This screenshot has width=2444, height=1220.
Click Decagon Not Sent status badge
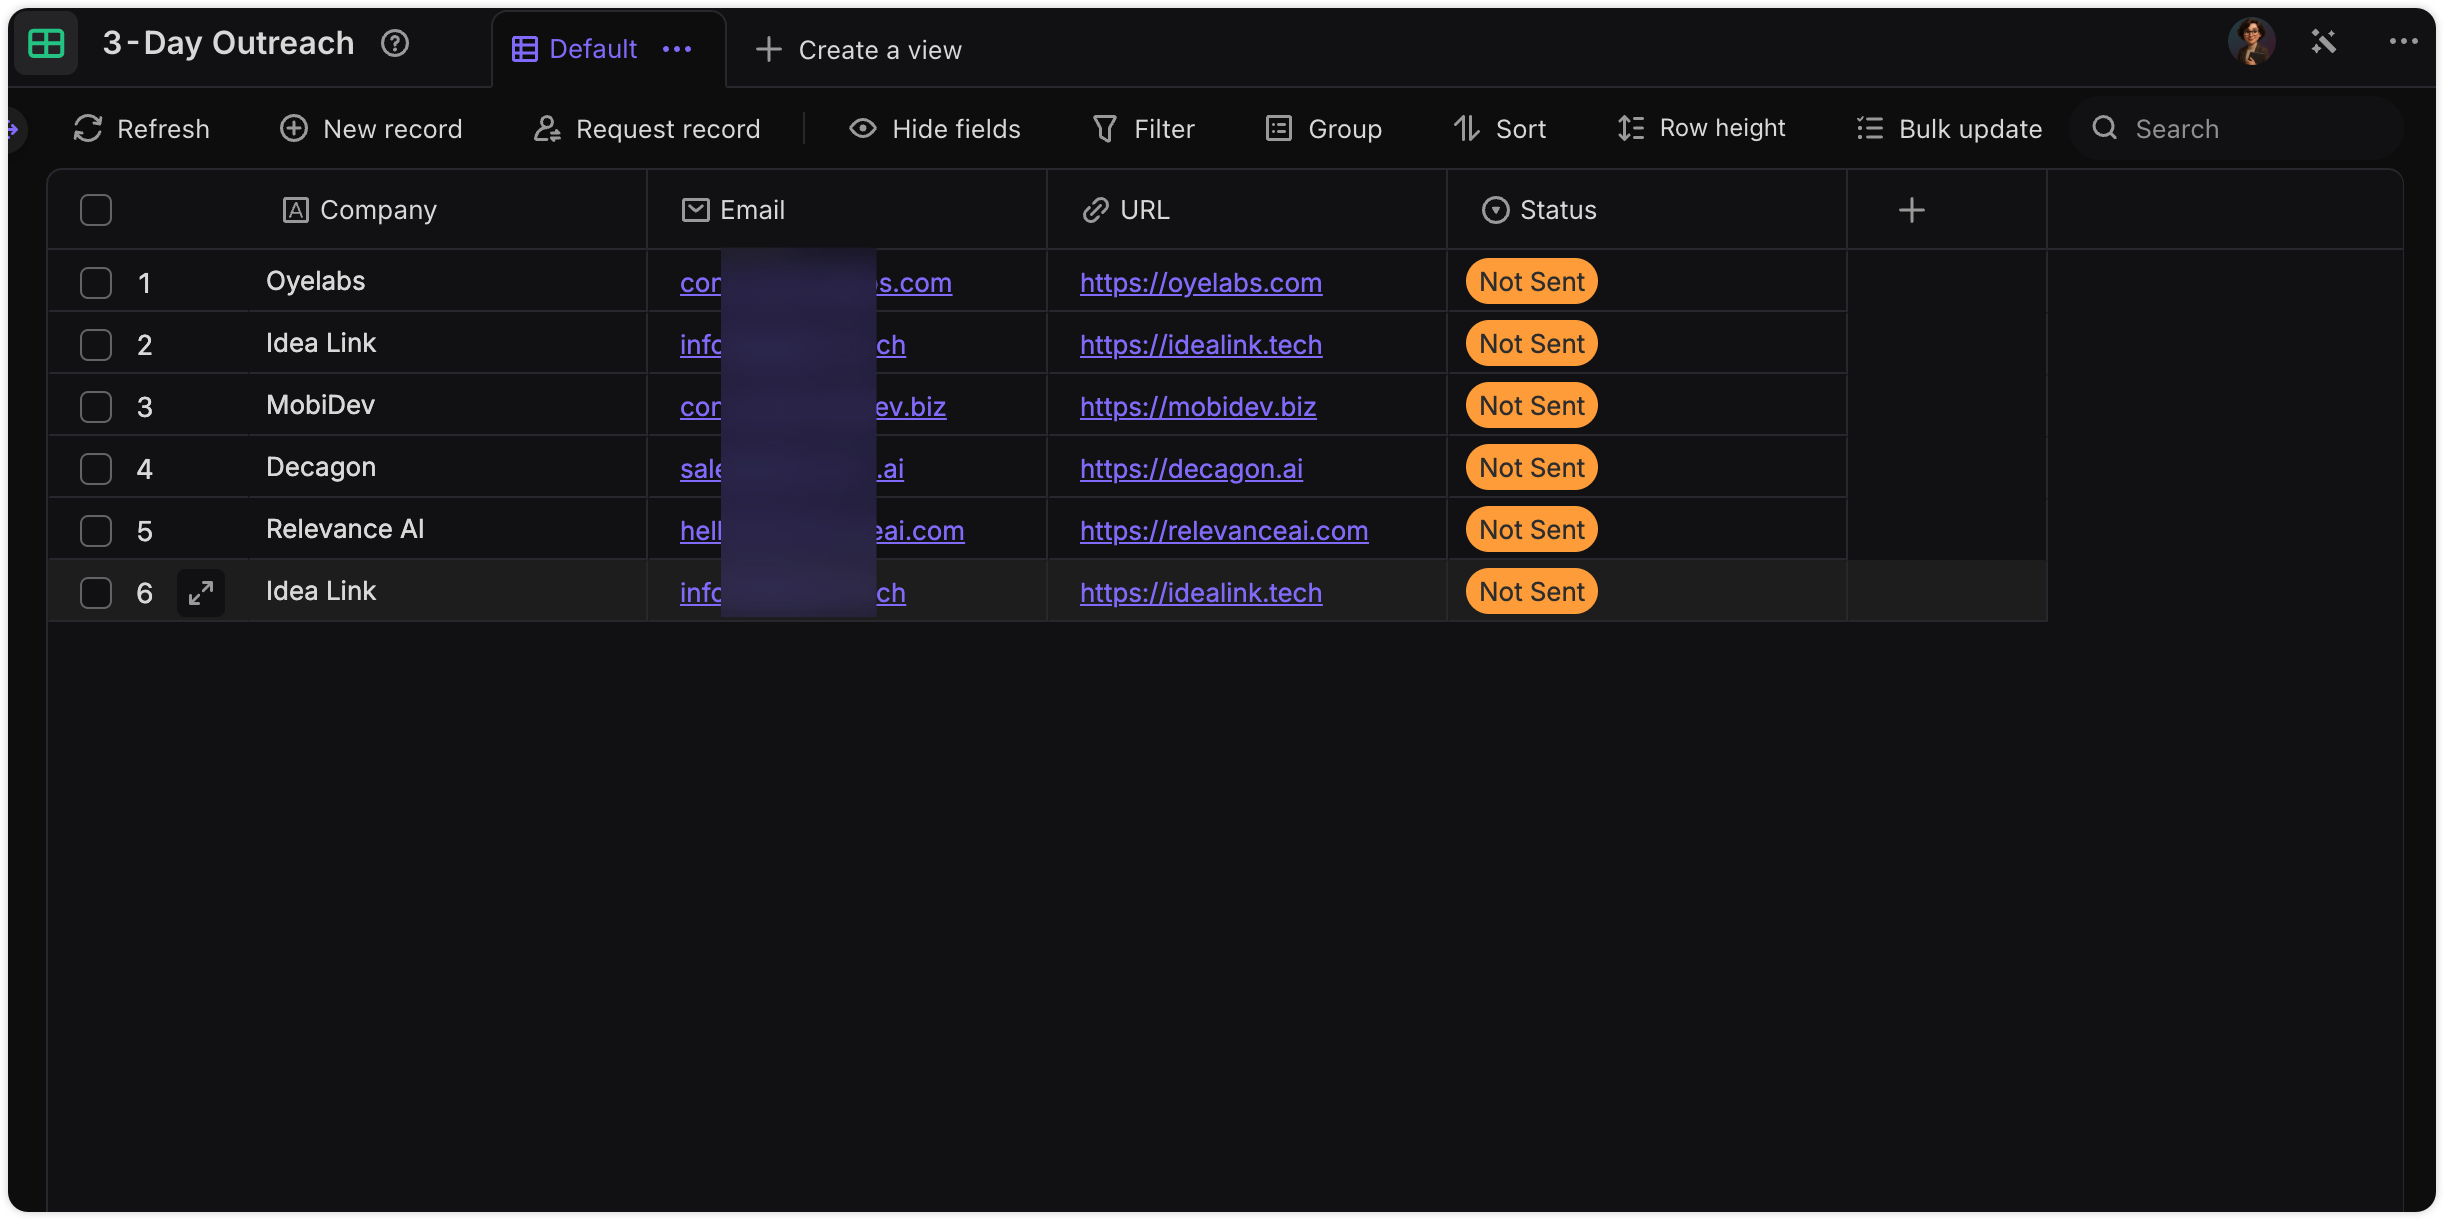click(1531, 468)
